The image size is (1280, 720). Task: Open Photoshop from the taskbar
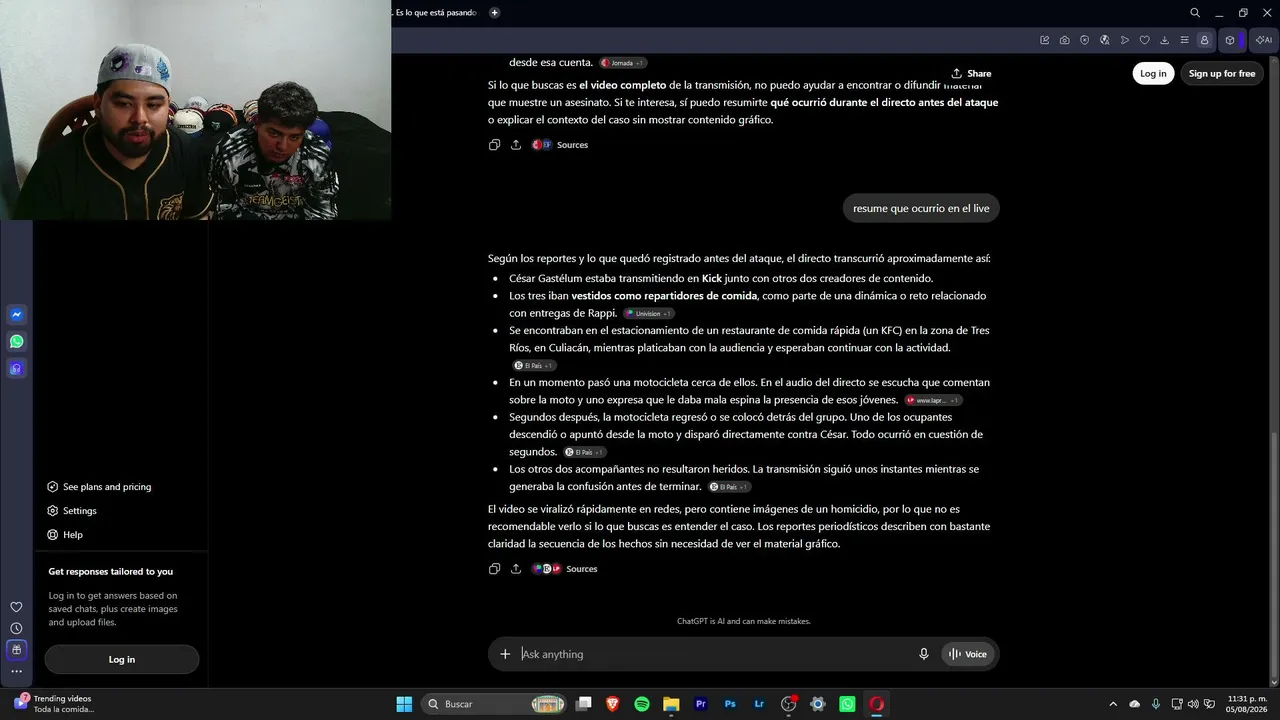pyautogui.click(x=730, y=704)
